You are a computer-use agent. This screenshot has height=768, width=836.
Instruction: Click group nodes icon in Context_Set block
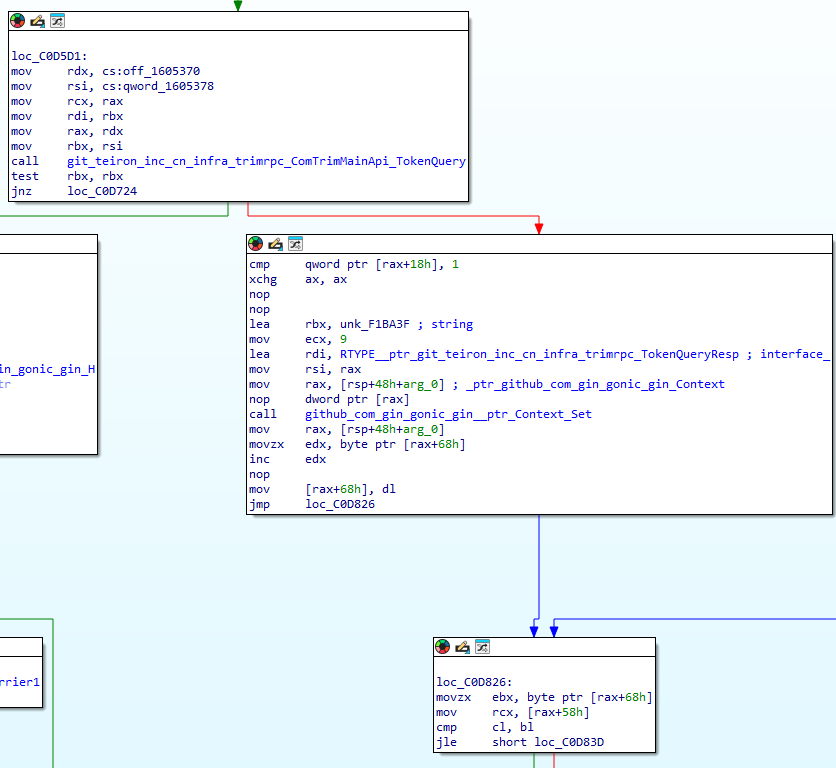click(295, 244)
